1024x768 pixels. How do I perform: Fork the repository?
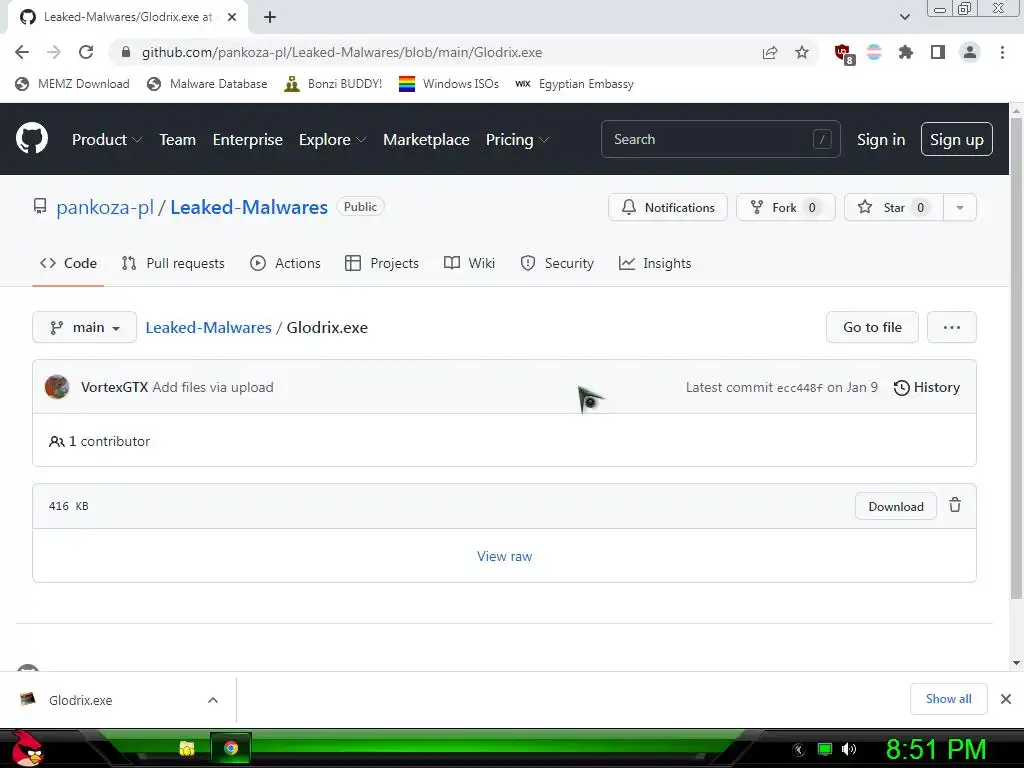(x=786, y=207)
